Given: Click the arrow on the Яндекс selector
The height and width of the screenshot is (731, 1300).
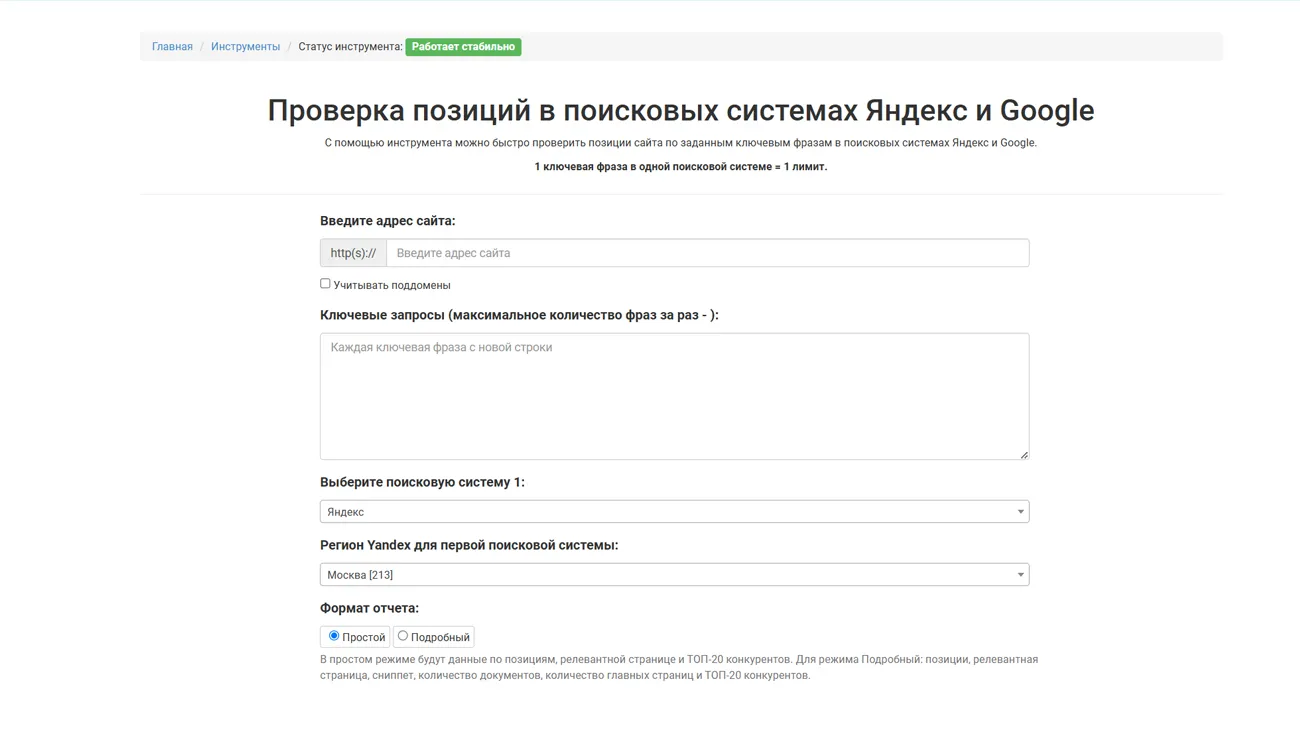Looking at the screenshot, I should tap(1020, 512).
